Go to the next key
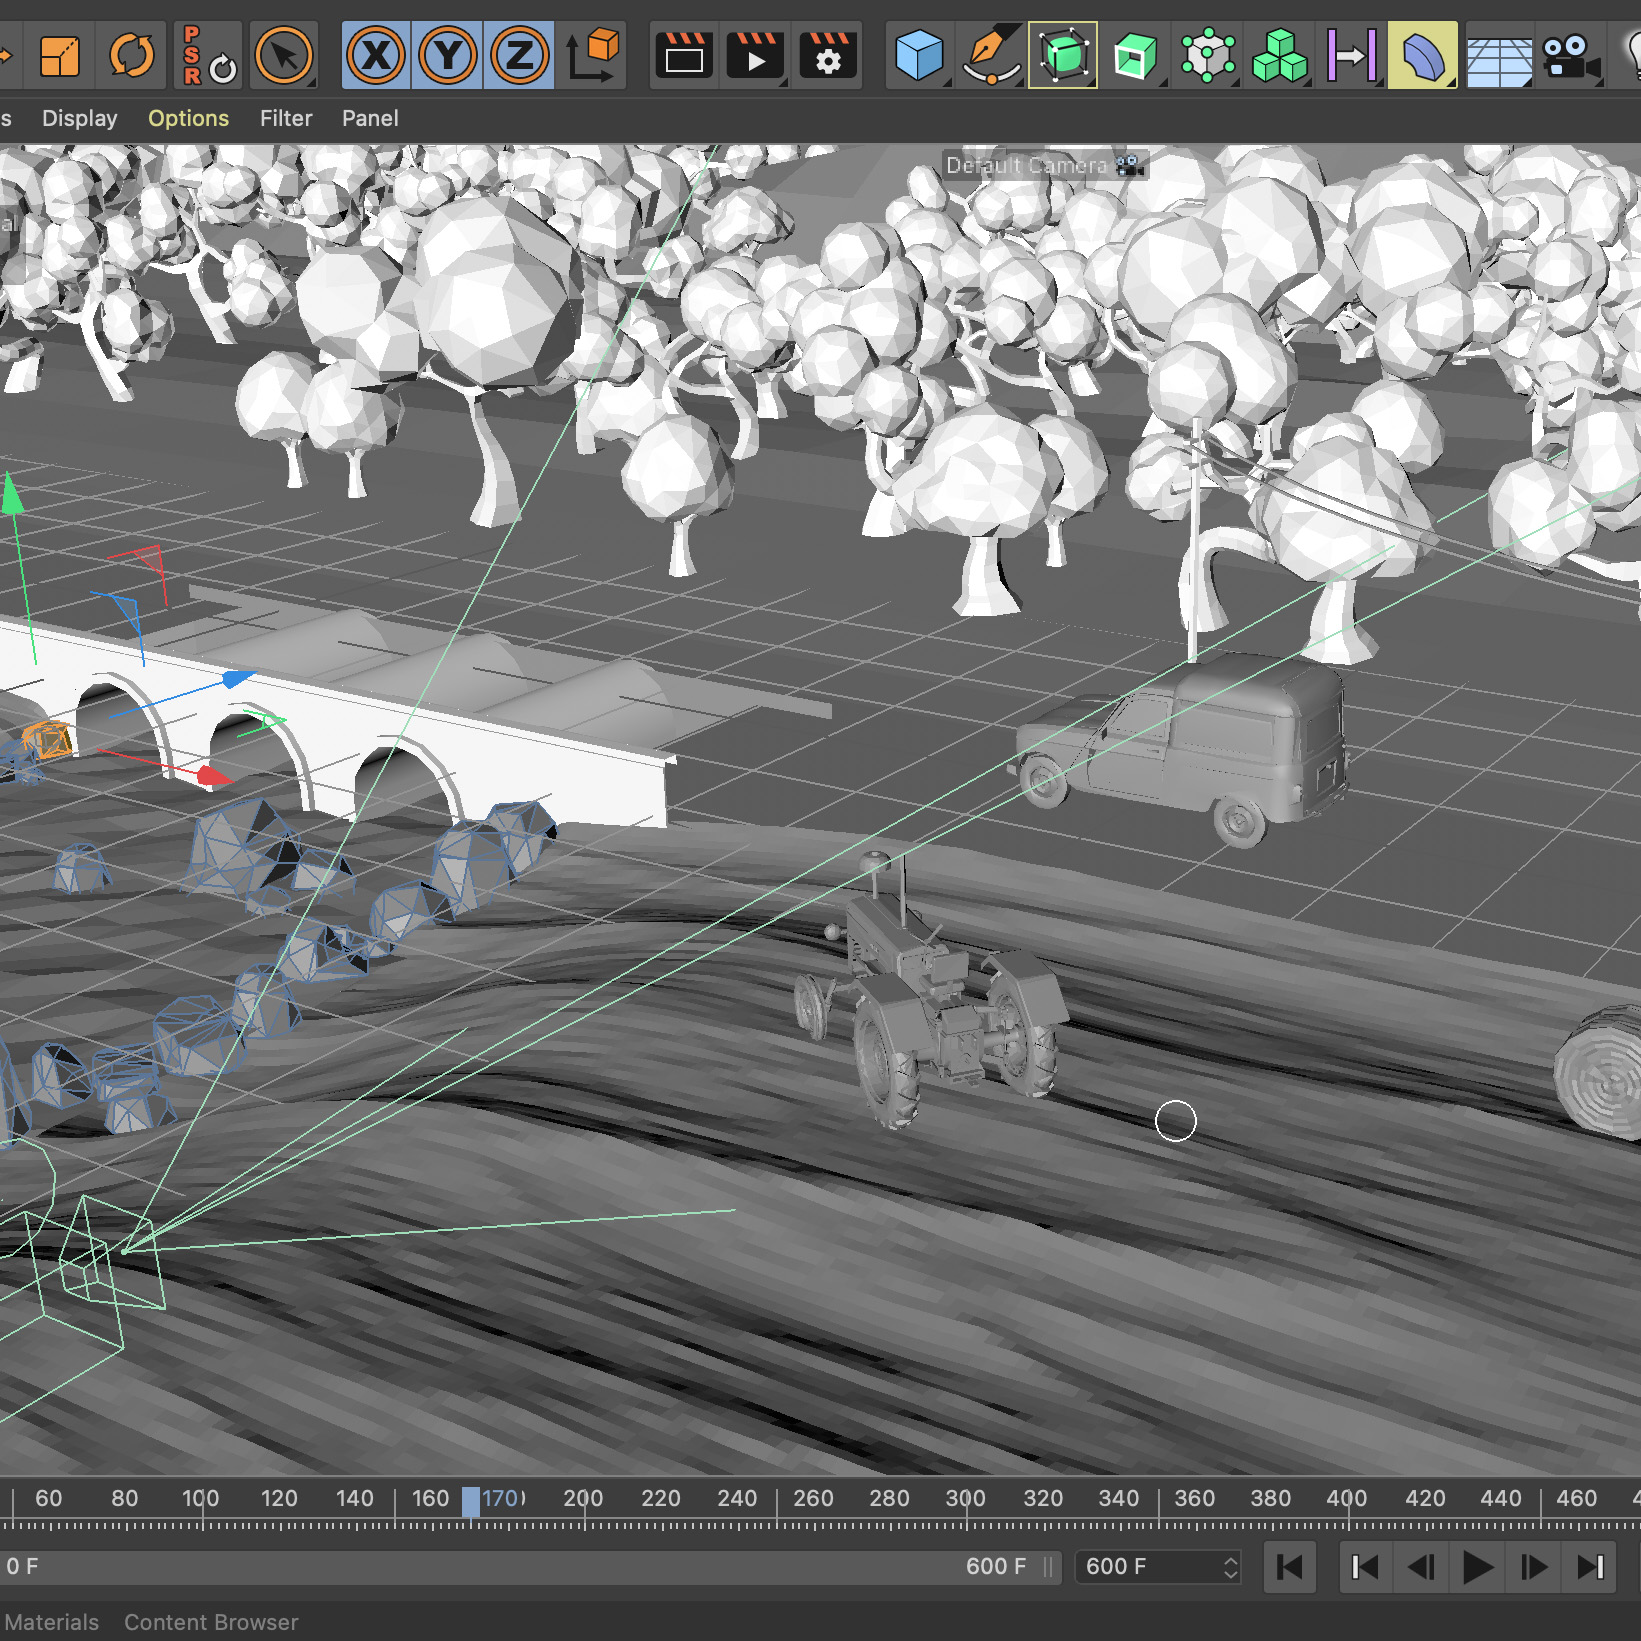 click(1590, 1567)
